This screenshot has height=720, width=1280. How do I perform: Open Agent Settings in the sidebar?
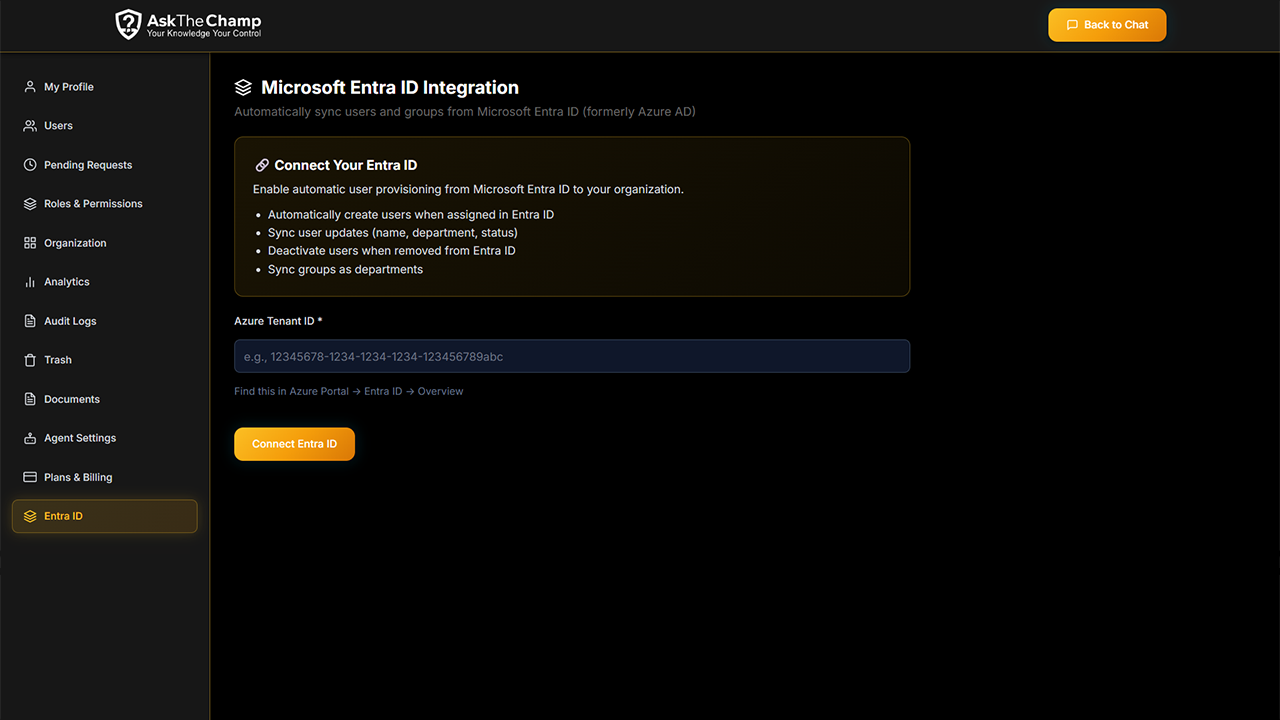pos(105,438)
